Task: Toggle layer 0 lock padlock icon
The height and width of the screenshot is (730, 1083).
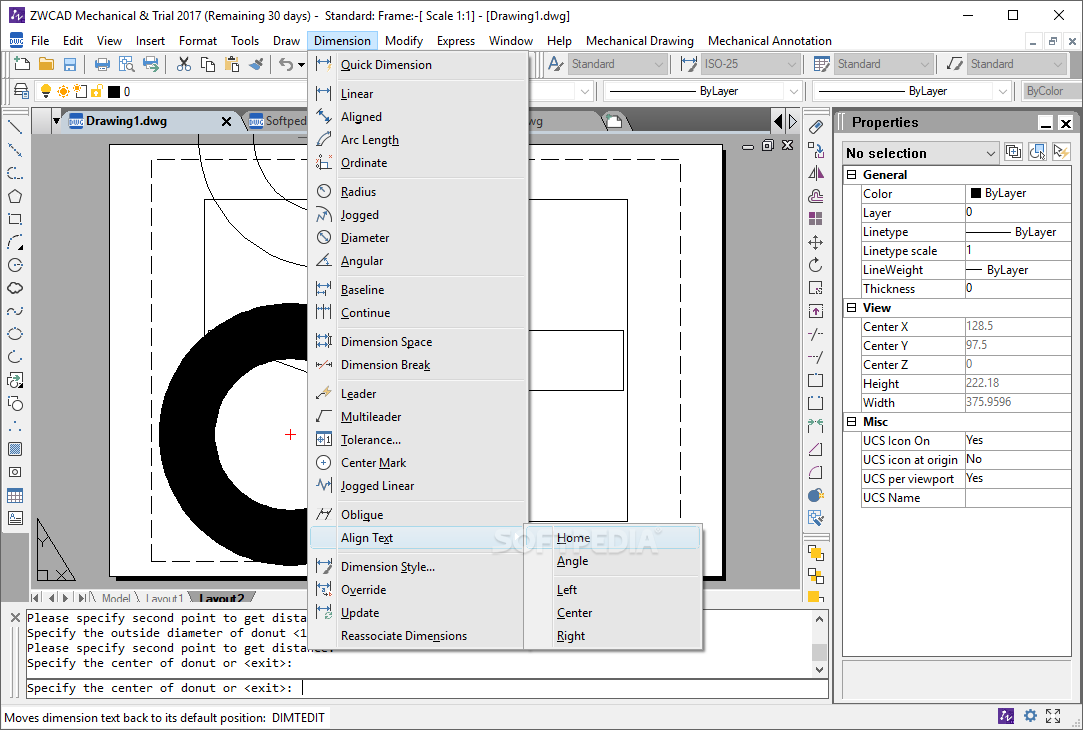Action: [x=97, y=91]
